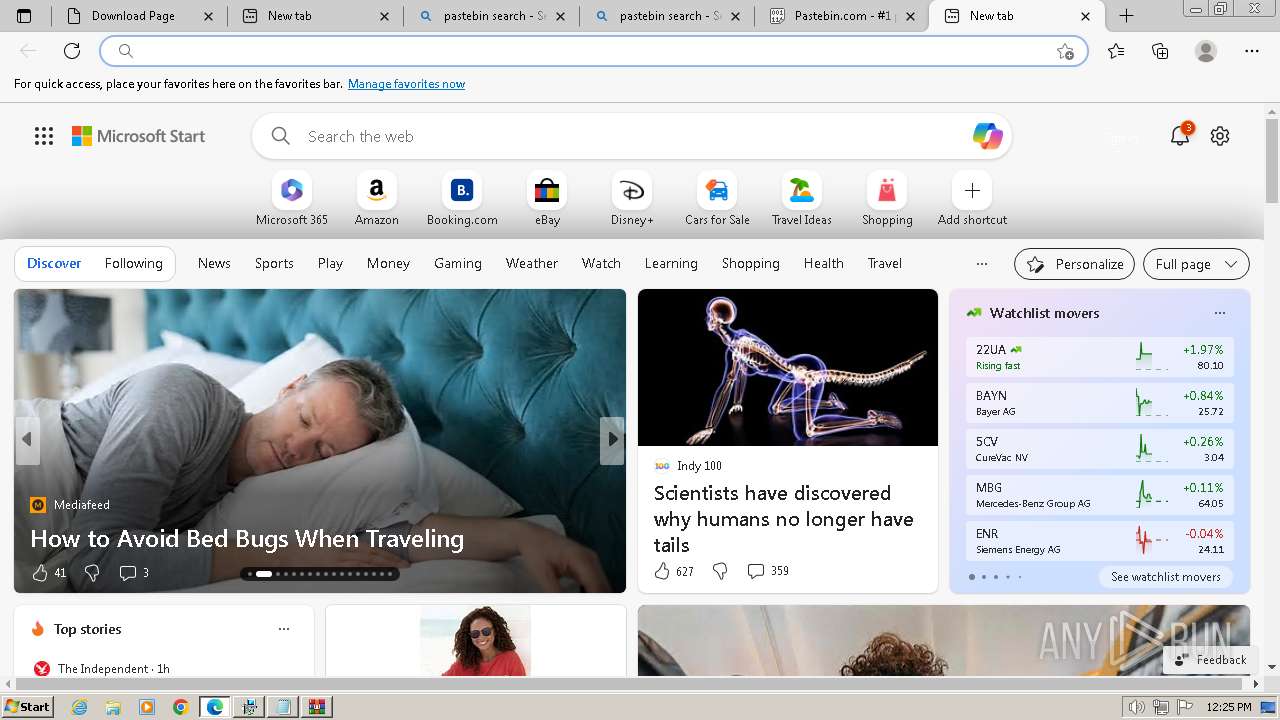
Task: Open tab actions menu icon
Action: (24, 16)
